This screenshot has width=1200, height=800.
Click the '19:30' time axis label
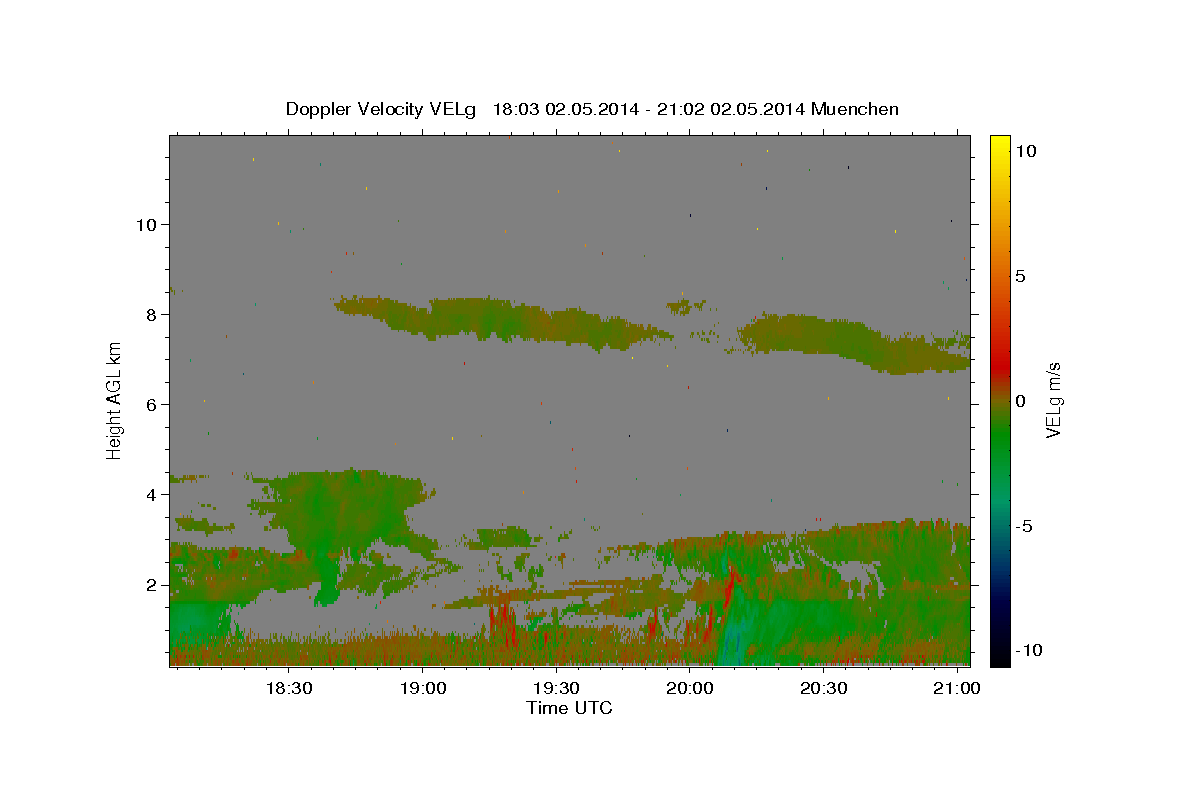pos(556,689)
